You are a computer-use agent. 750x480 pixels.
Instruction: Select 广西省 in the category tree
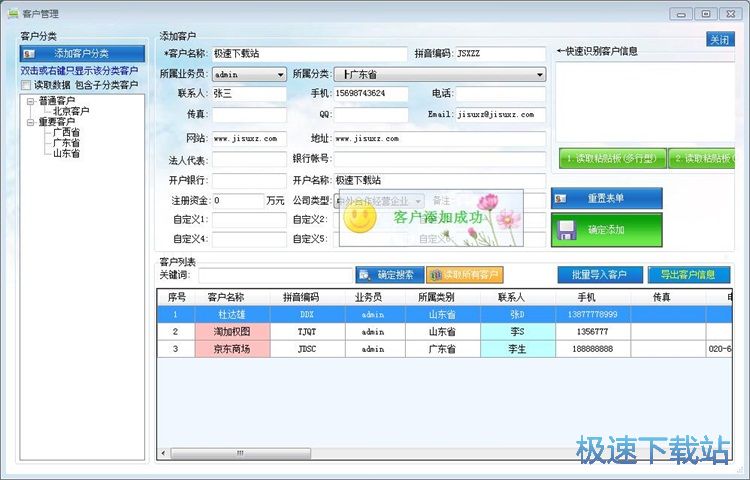click(66, 132)
